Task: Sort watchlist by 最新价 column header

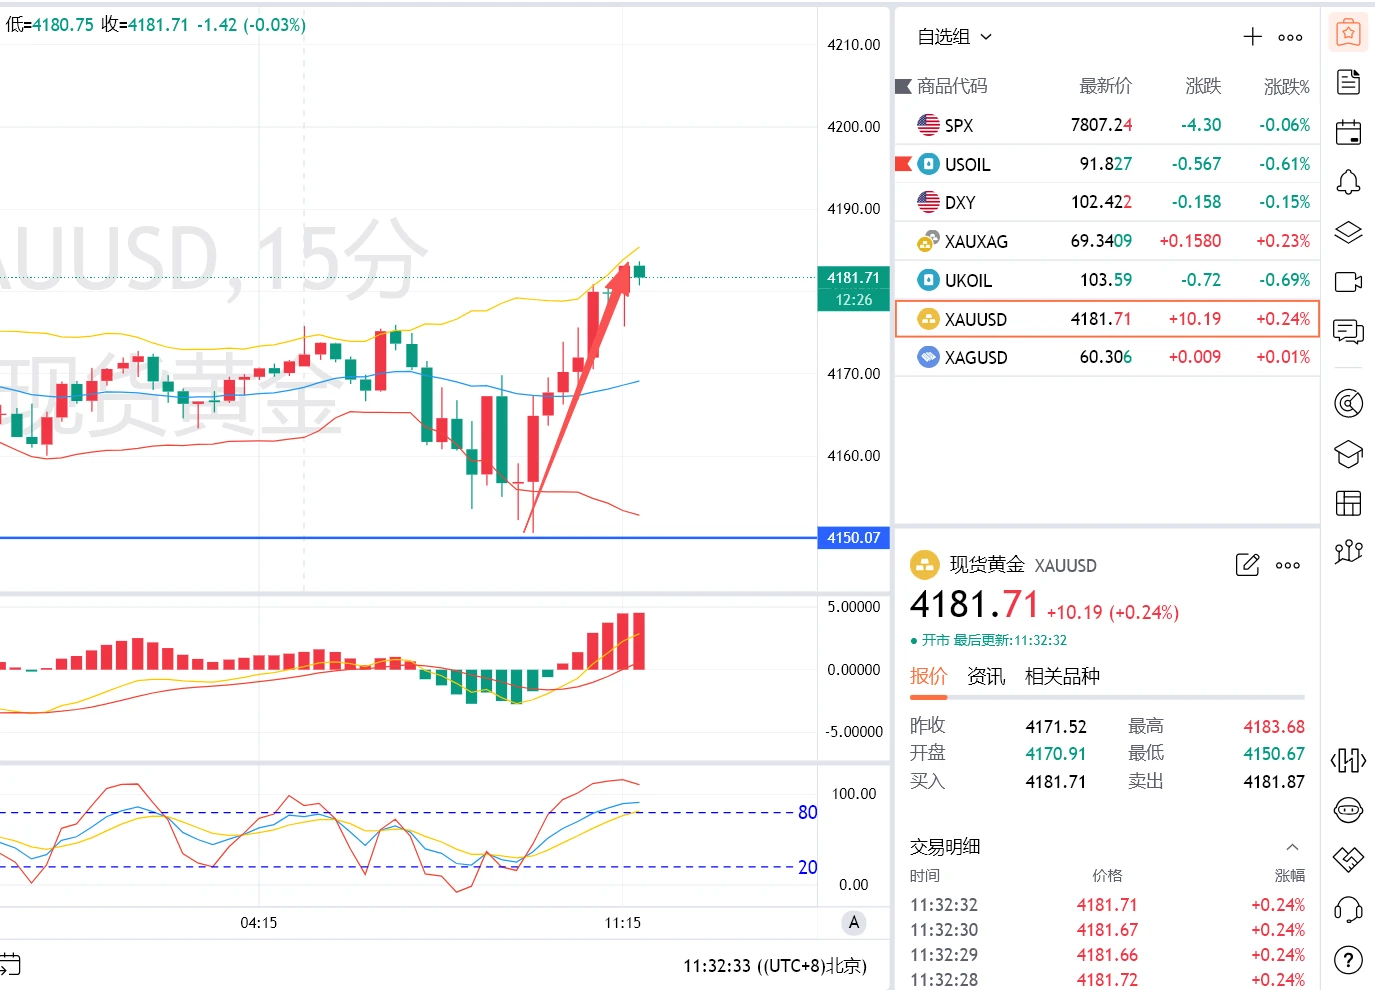Action: (1105, 86)
